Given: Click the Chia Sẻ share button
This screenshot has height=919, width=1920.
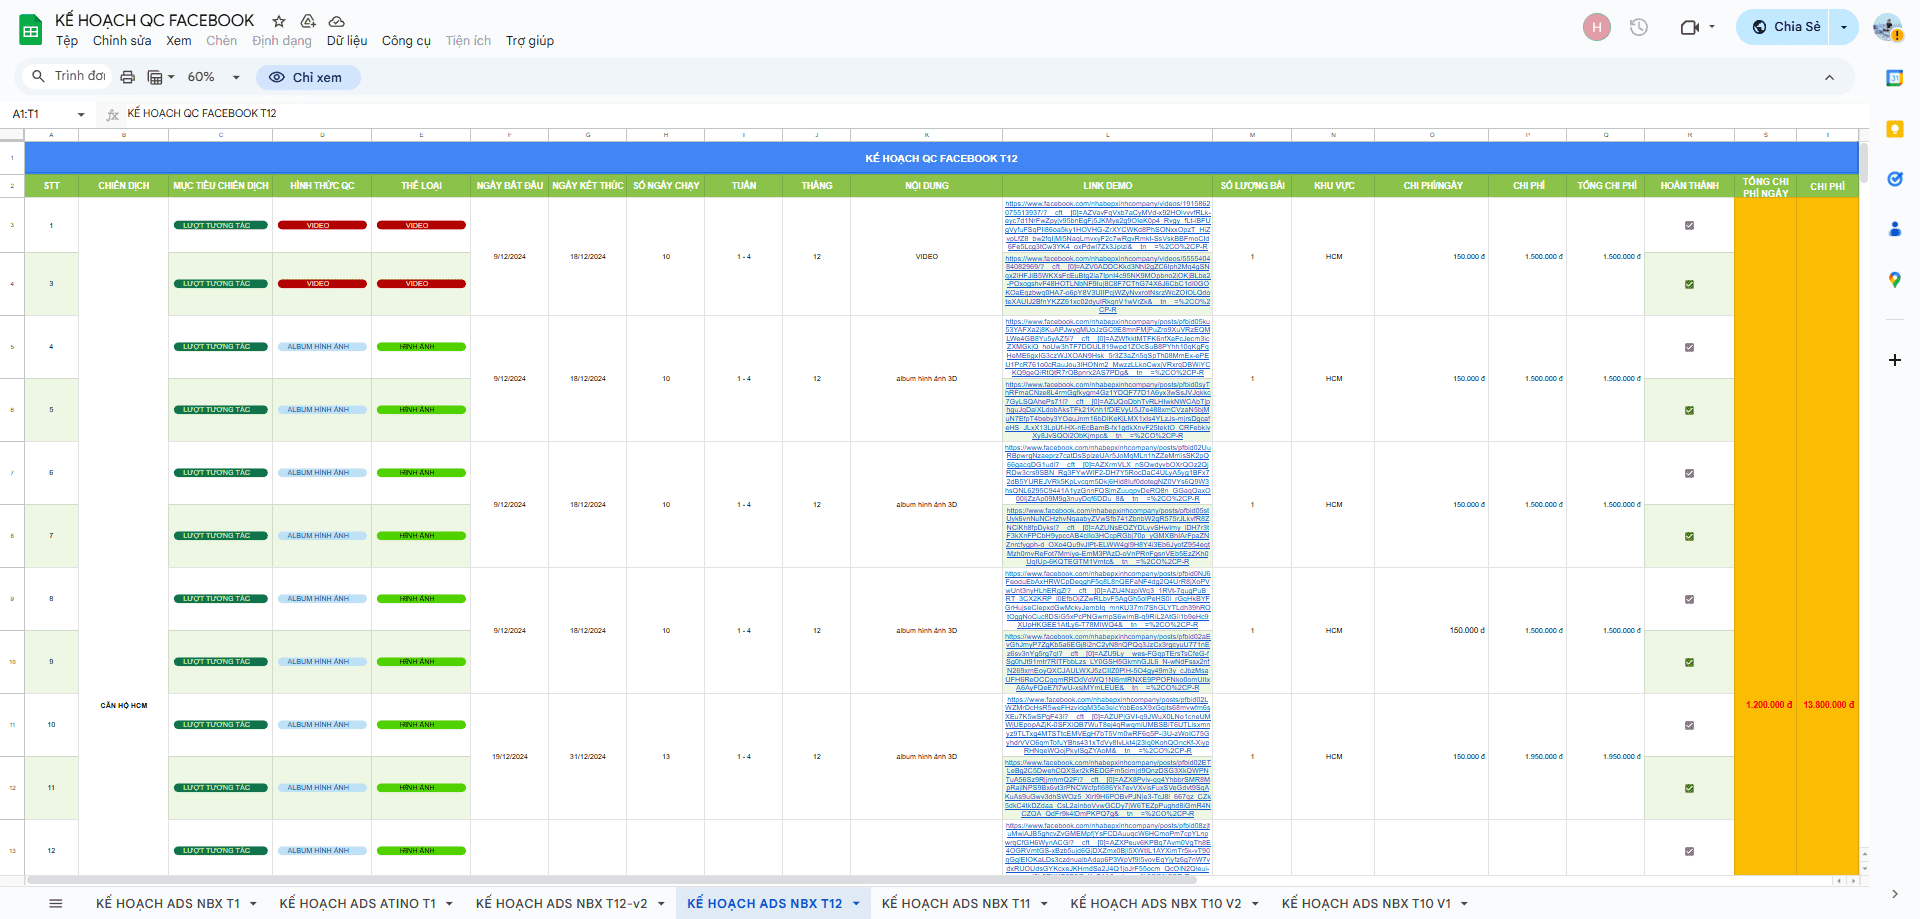Looking at the screenshot, I should (x=1786, y=27).
